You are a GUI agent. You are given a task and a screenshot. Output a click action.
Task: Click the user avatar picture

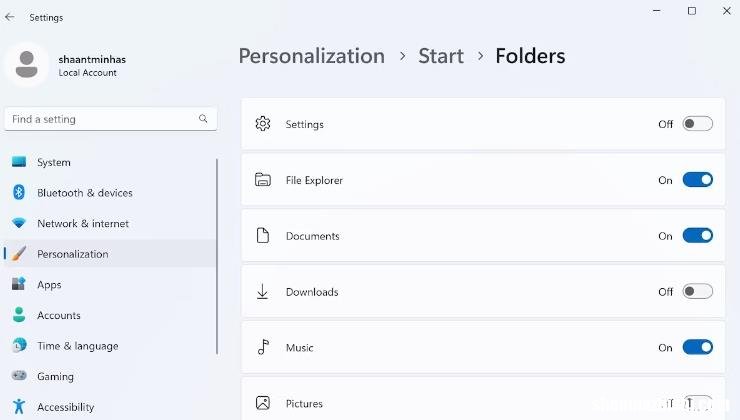(x=26, y=65)
